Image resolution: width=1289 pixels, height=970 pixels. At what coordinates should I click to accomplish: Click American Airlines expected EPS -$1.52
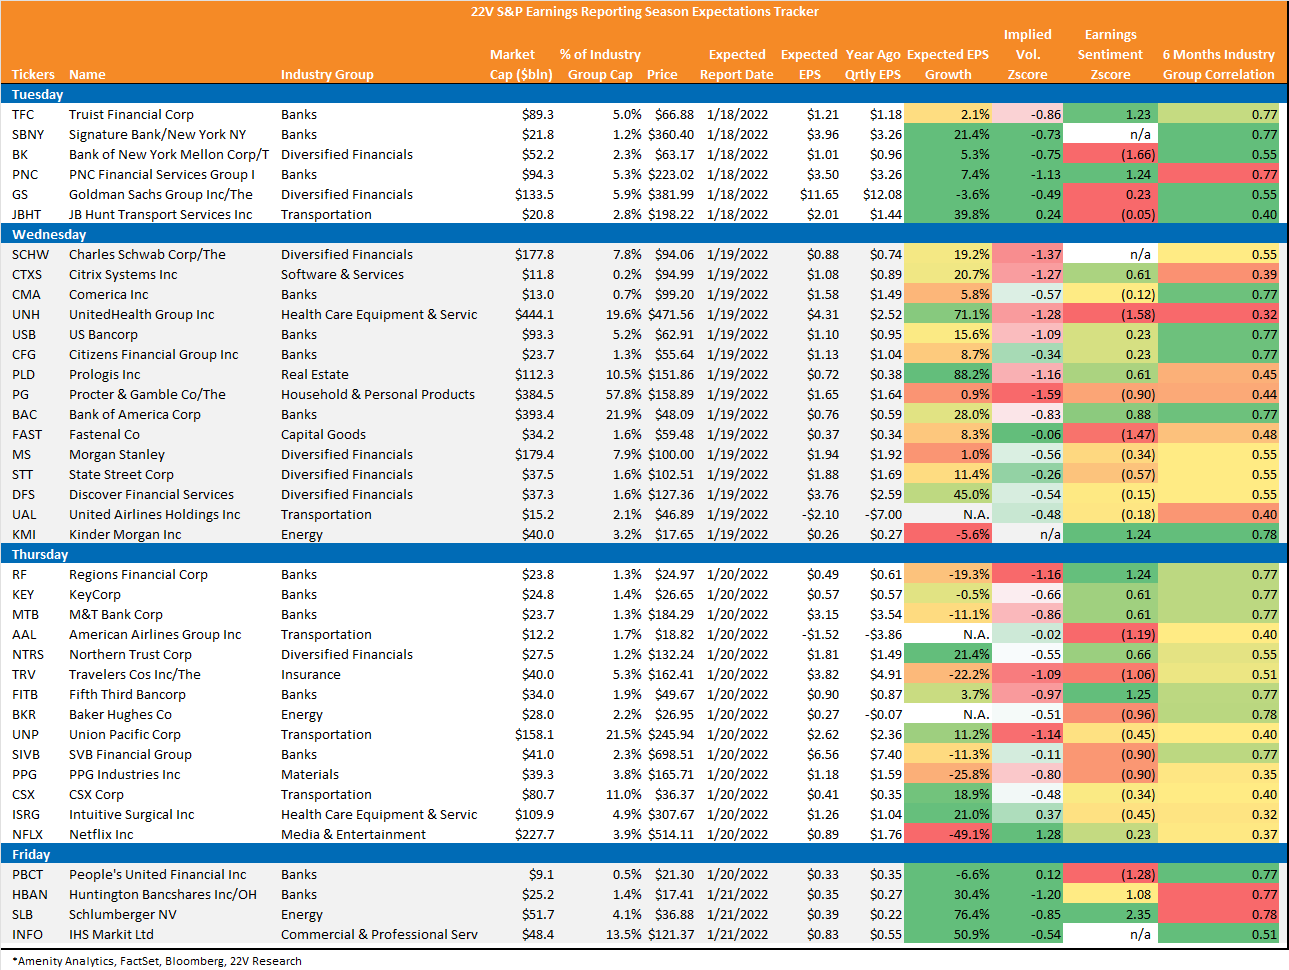pos(819,634)
